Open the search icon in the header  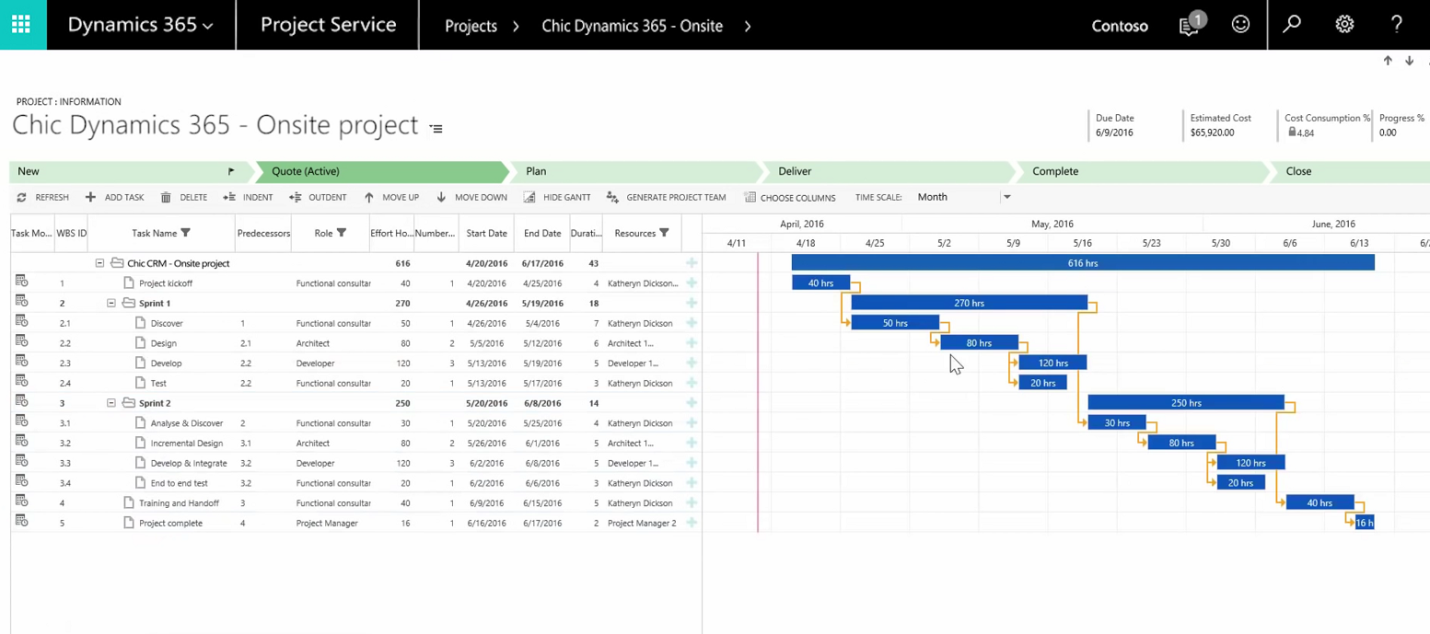point(1291,24)
